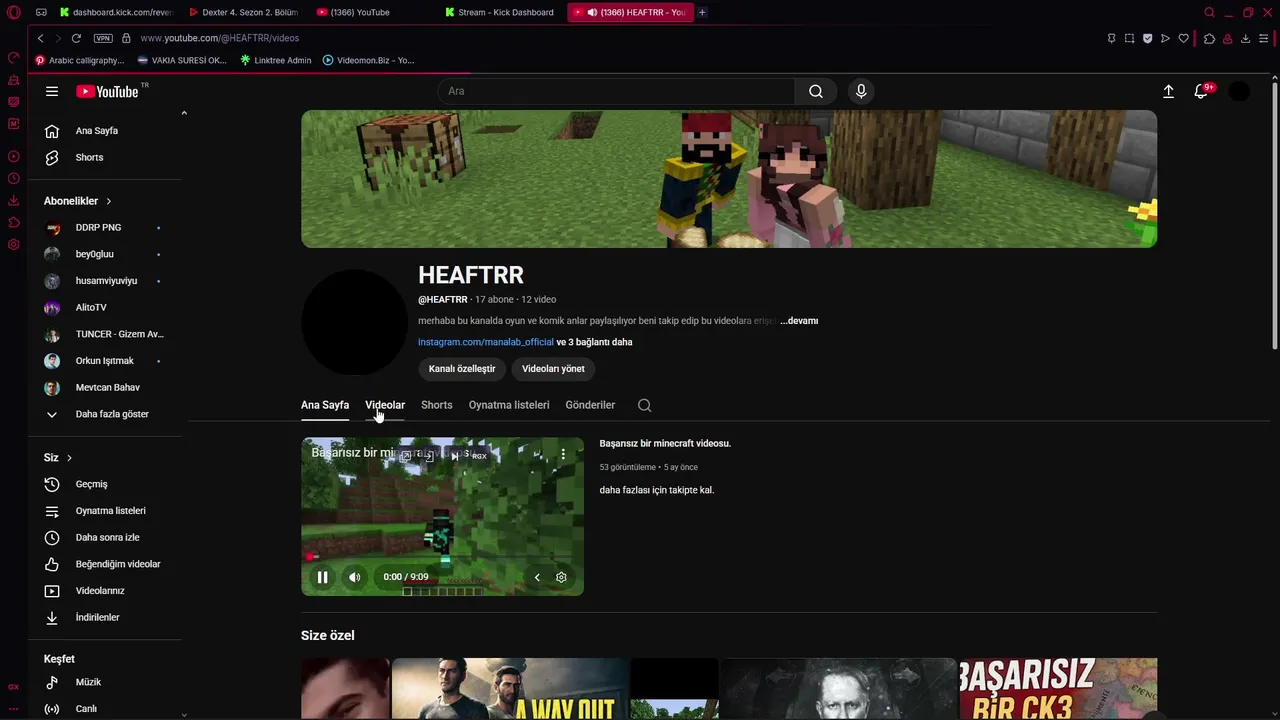Viewport: 1280px width, 720px height.
Task: Click the browser address bar URL
Action: coord(219,38)
